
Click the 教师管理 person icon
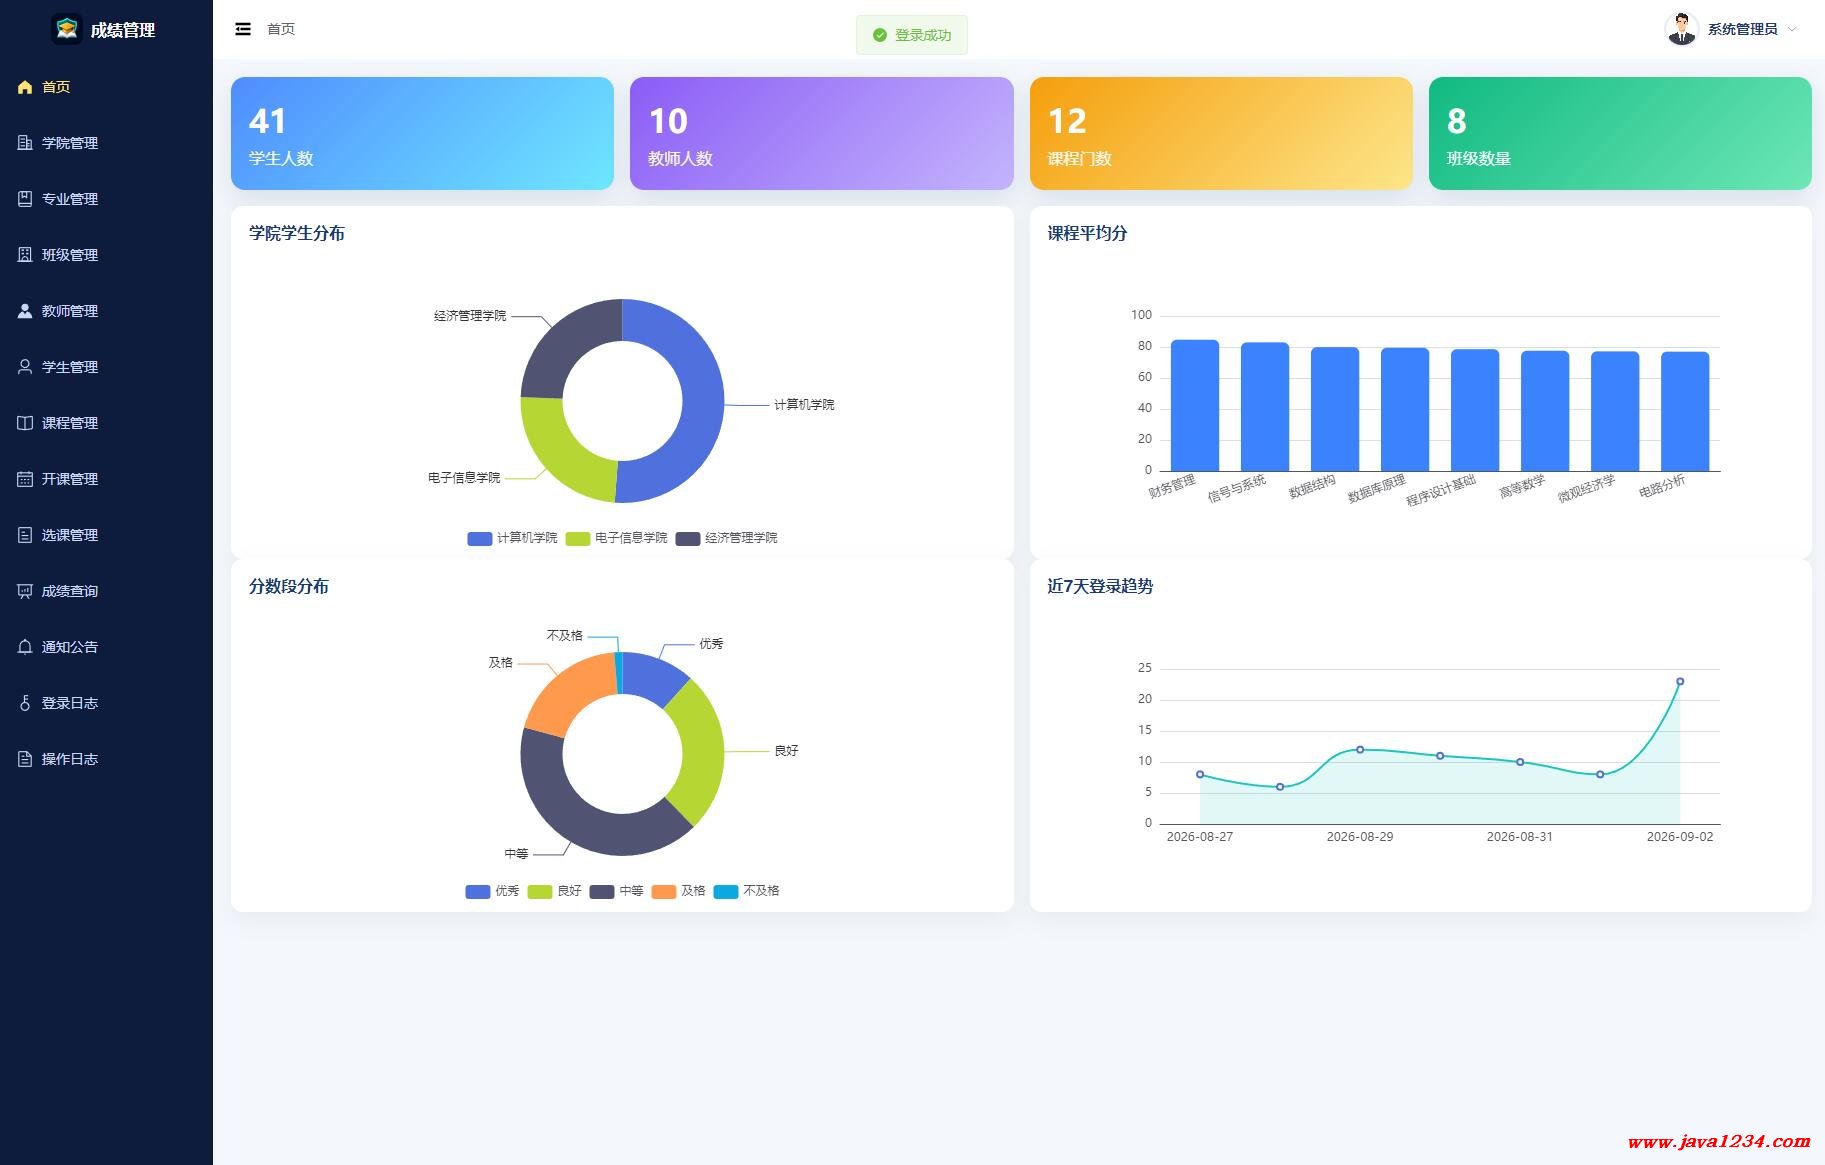25,311
